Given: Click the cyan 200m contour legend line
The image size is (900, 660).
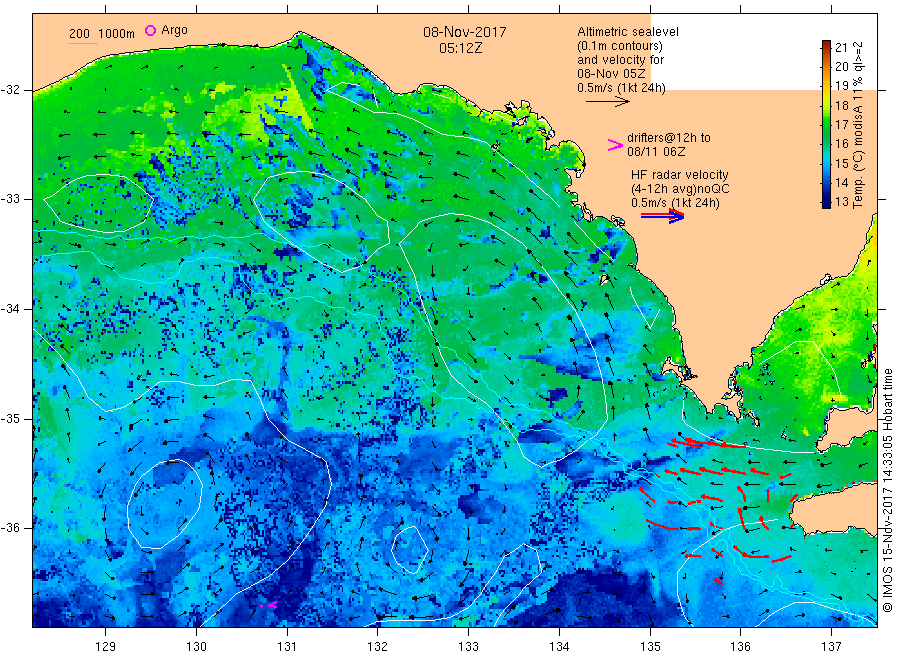Looking at the screenshot, I should pyautogui.click(x=83, y=43).
